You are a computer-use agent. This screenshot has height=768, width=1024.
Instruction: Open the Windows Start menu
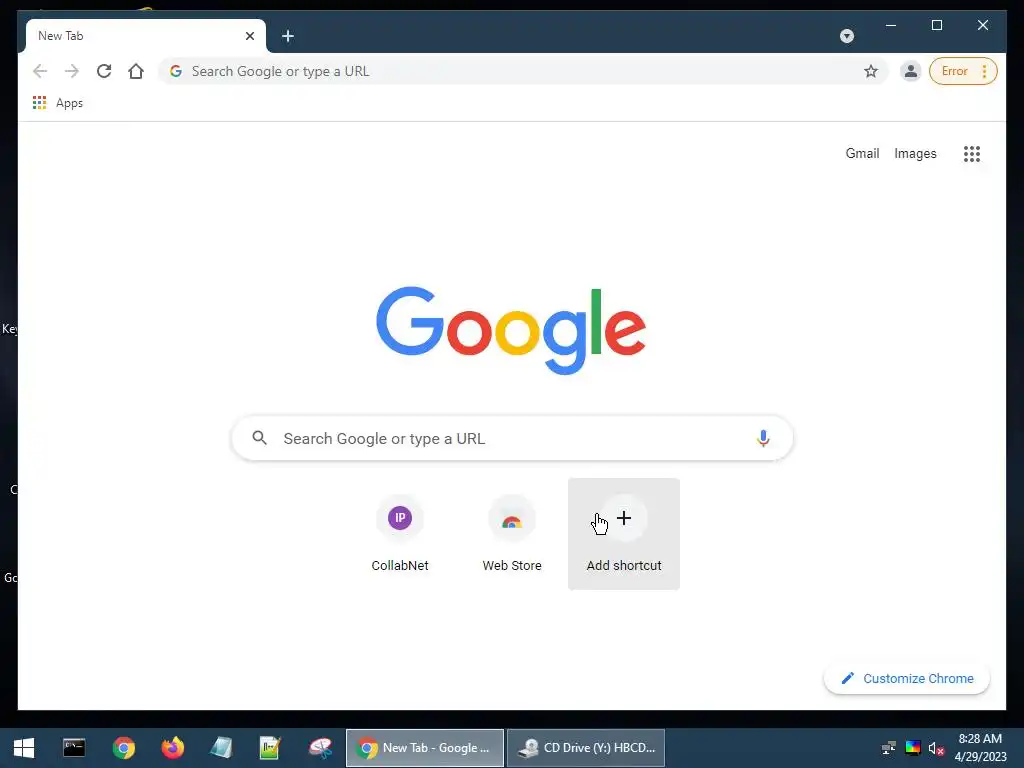(24, 748)
